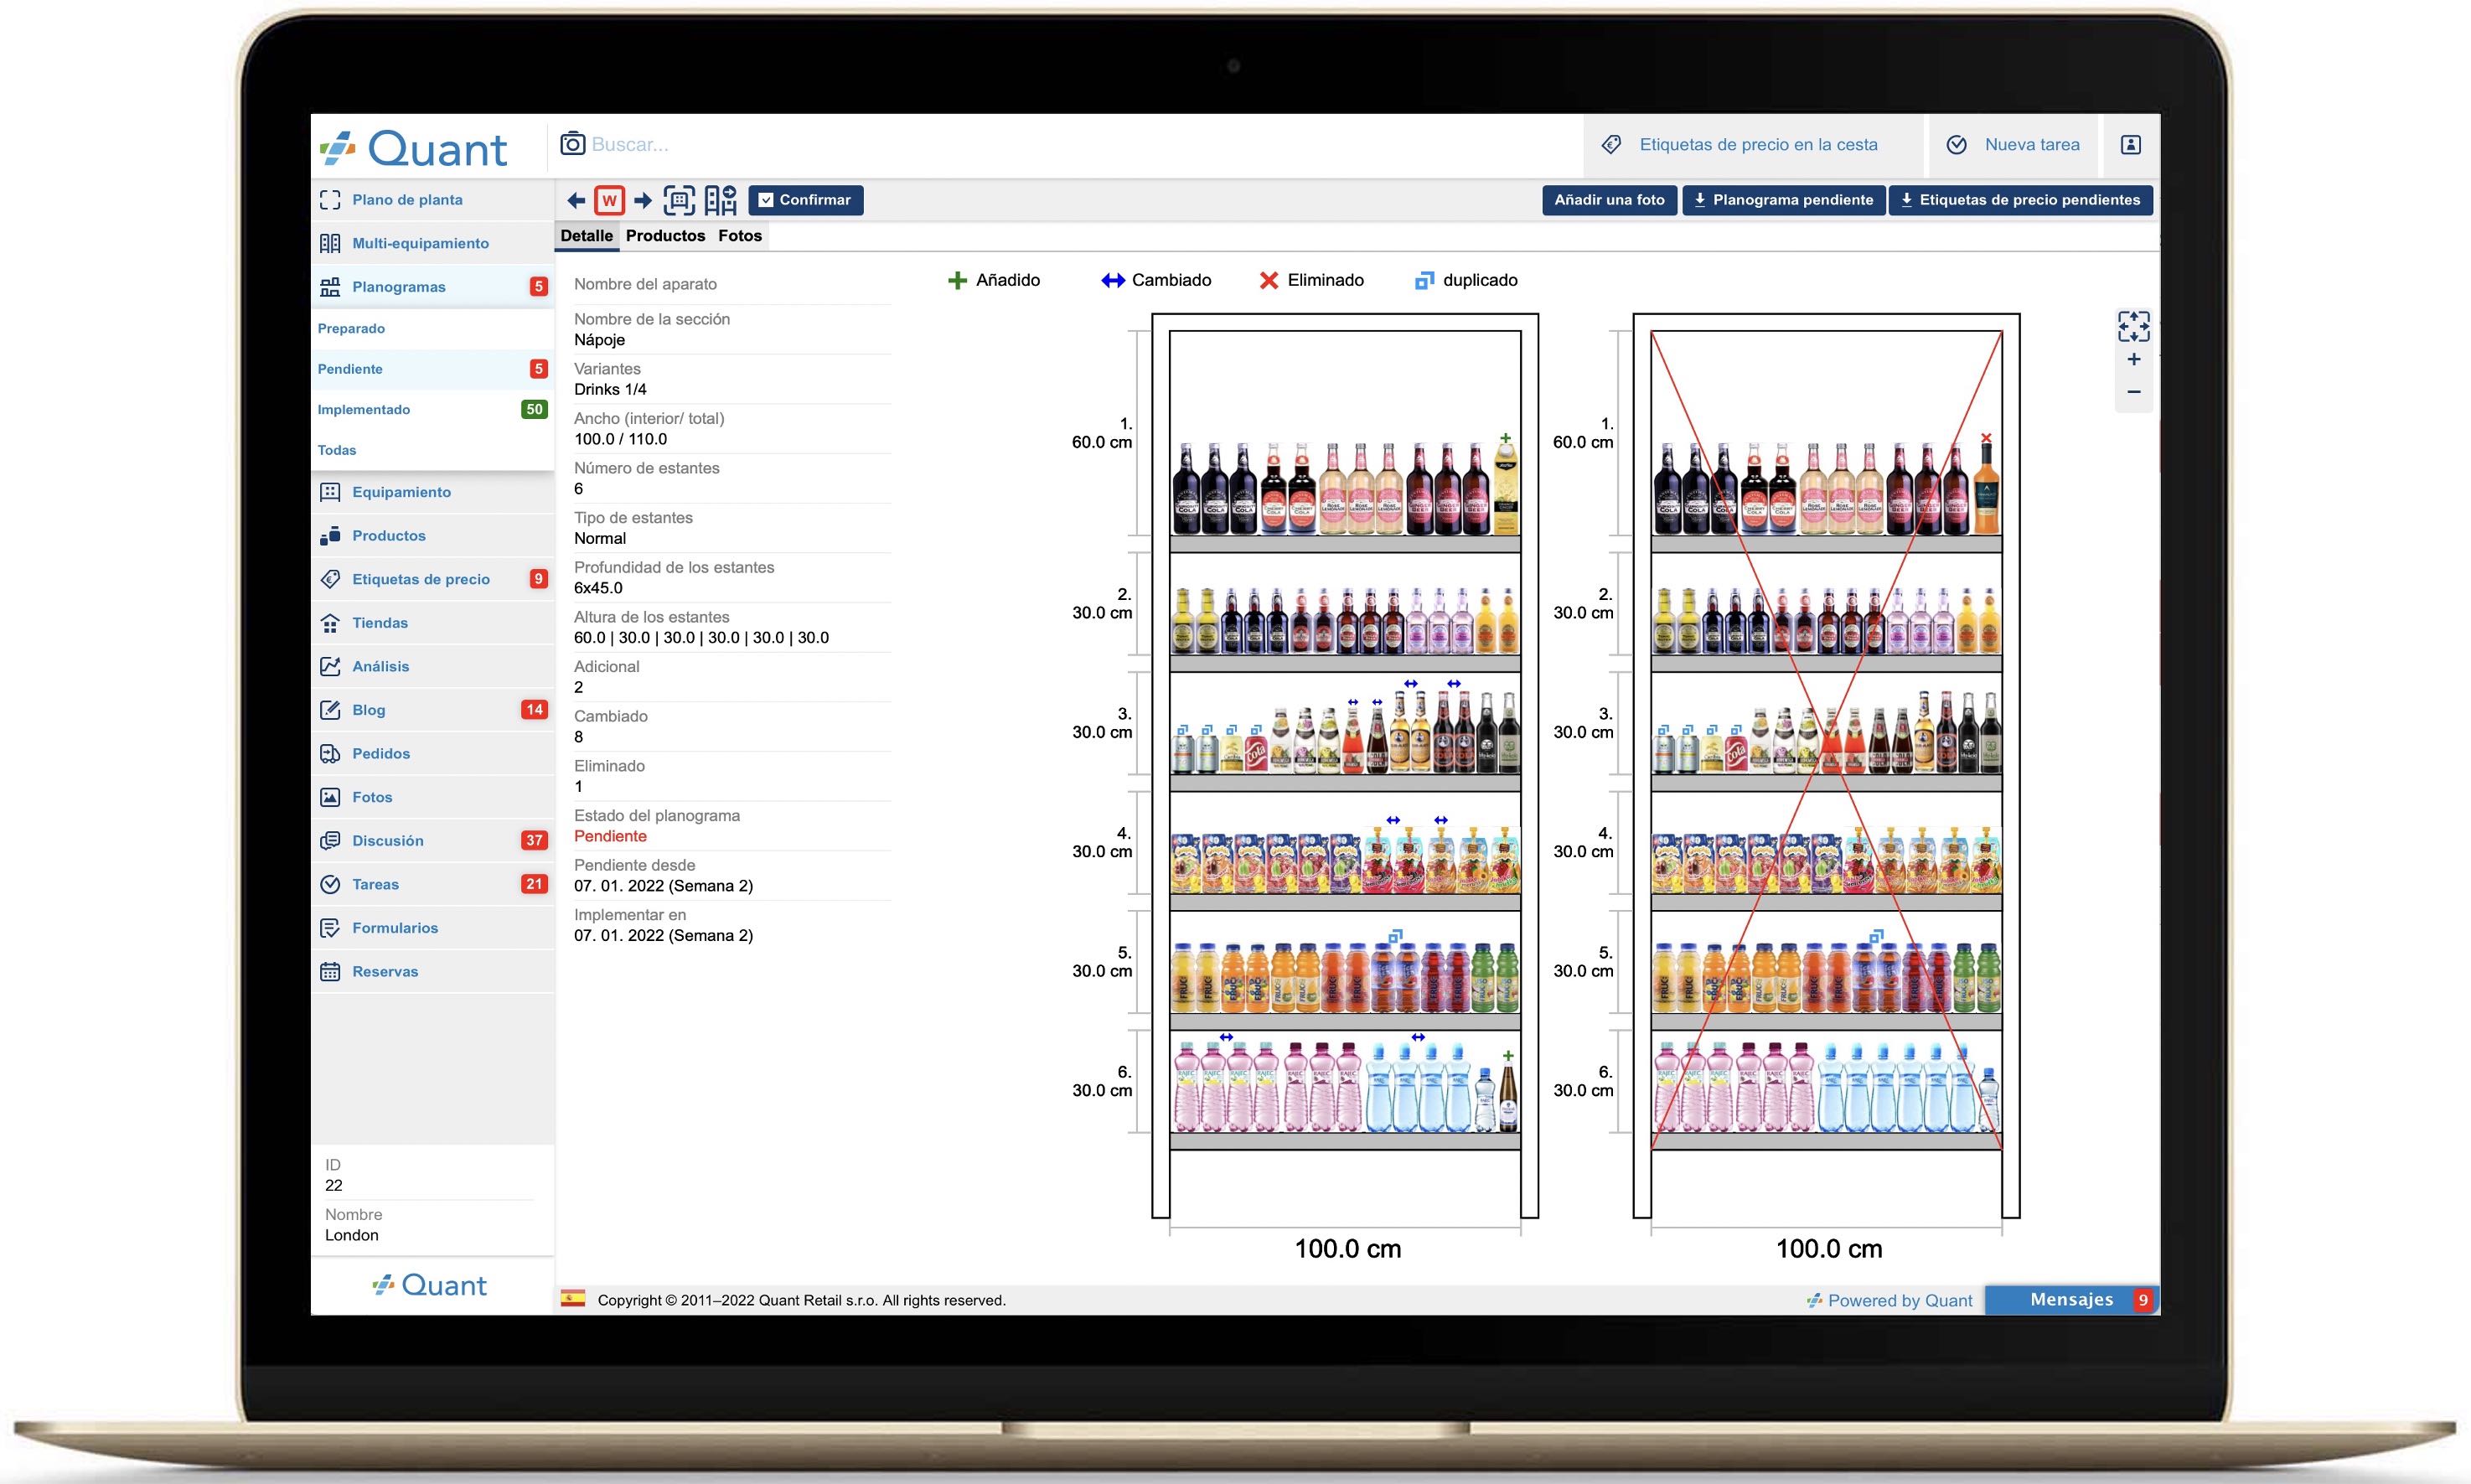
Task: Open the user account icon top right
Action: pos(2131,144)
